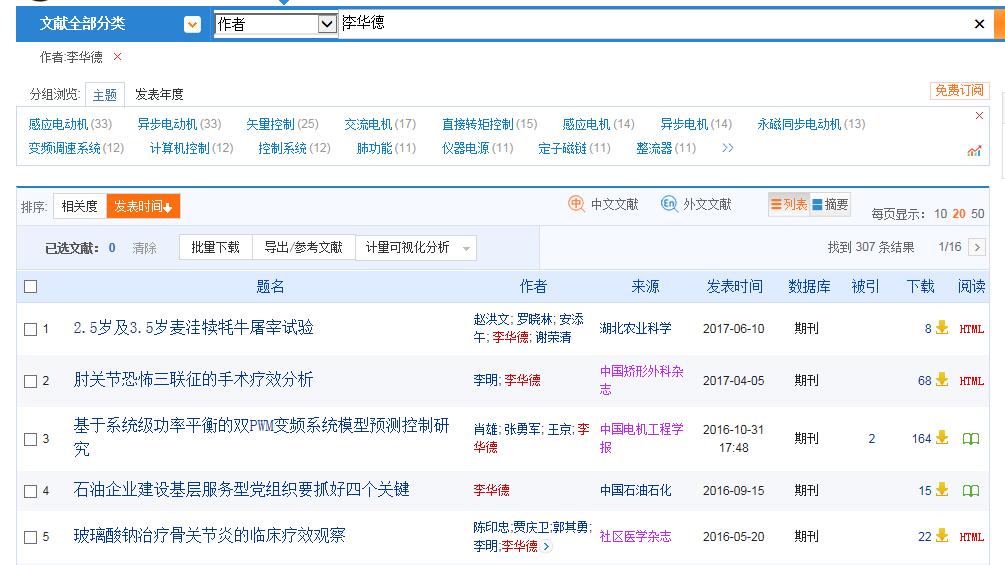Filter by 感应电动机 (33) topic

pyautogui.click(x=70, y=124)
